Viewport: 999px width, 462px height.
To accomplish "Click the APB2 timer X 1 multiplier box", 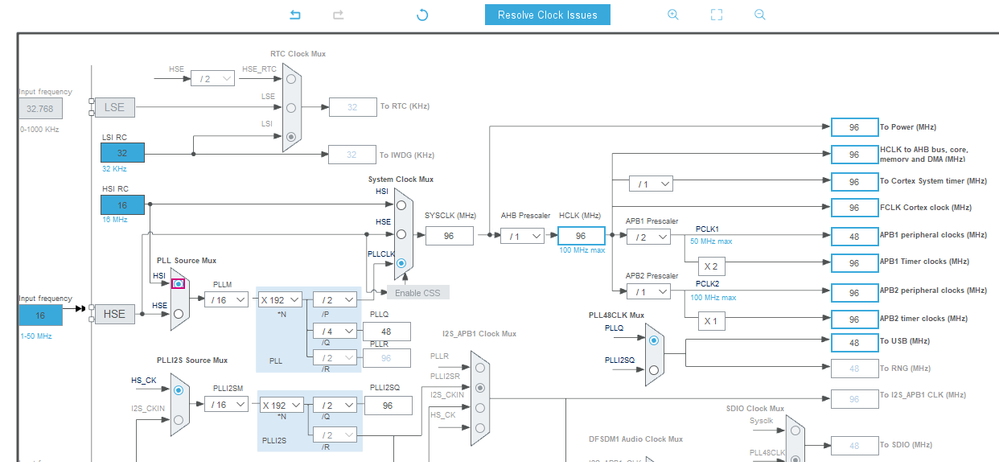I will (x=711, y=321).
